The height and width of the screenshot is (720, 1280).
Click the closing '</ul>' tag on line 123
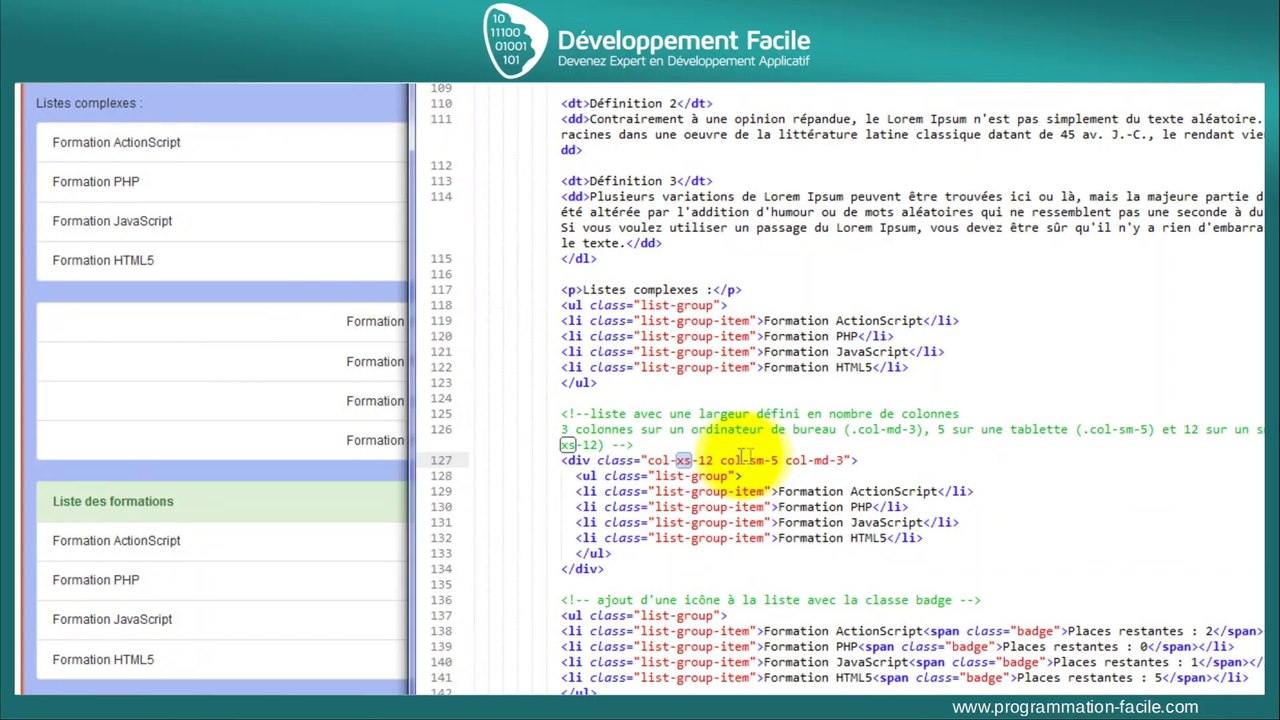coord(579,383)
